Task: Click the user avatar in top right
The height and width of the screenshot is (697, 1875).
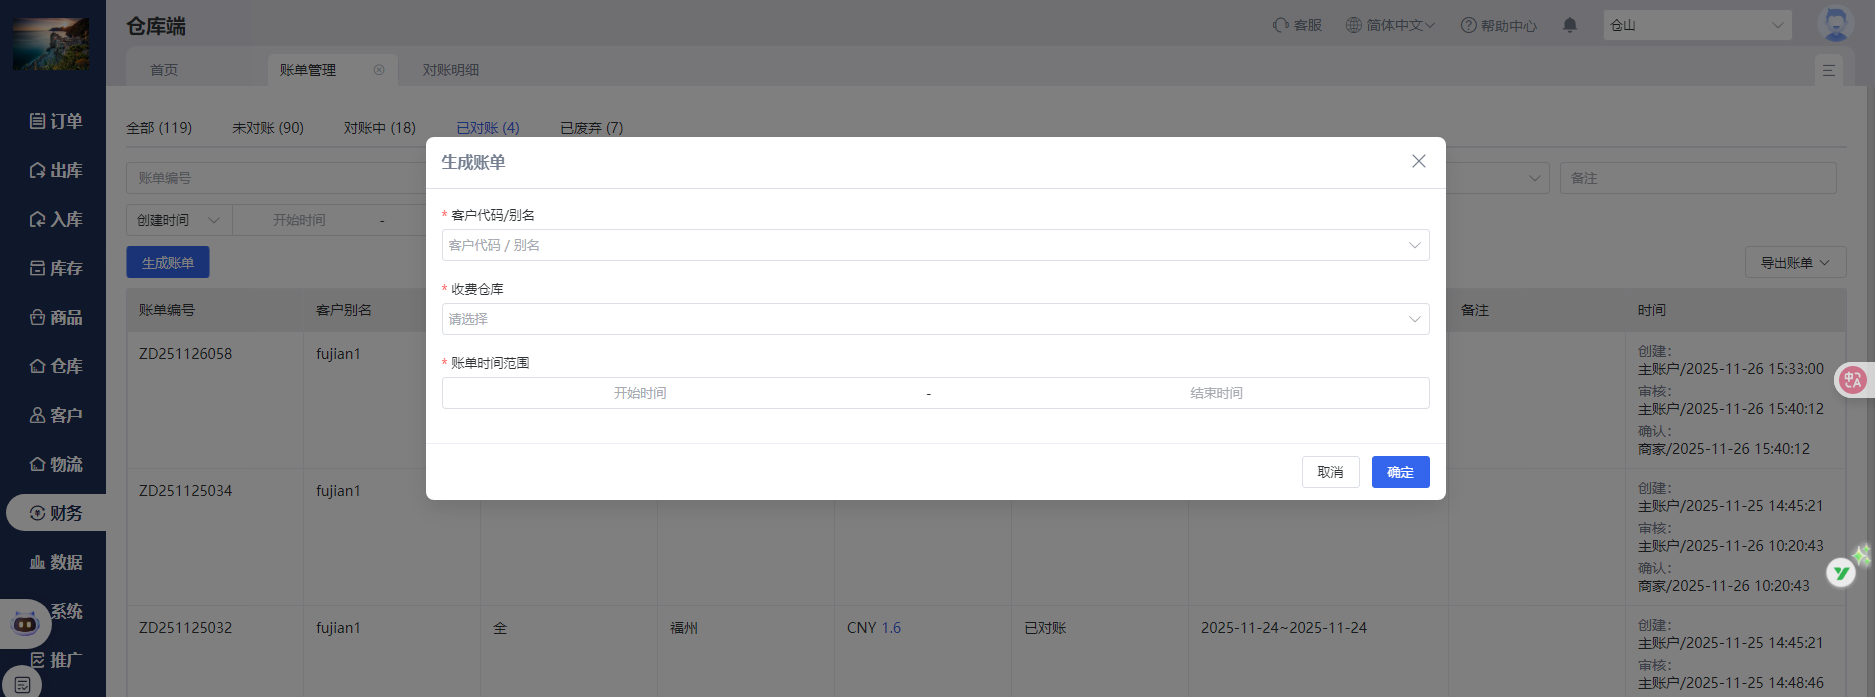Action: (1834, 24)
